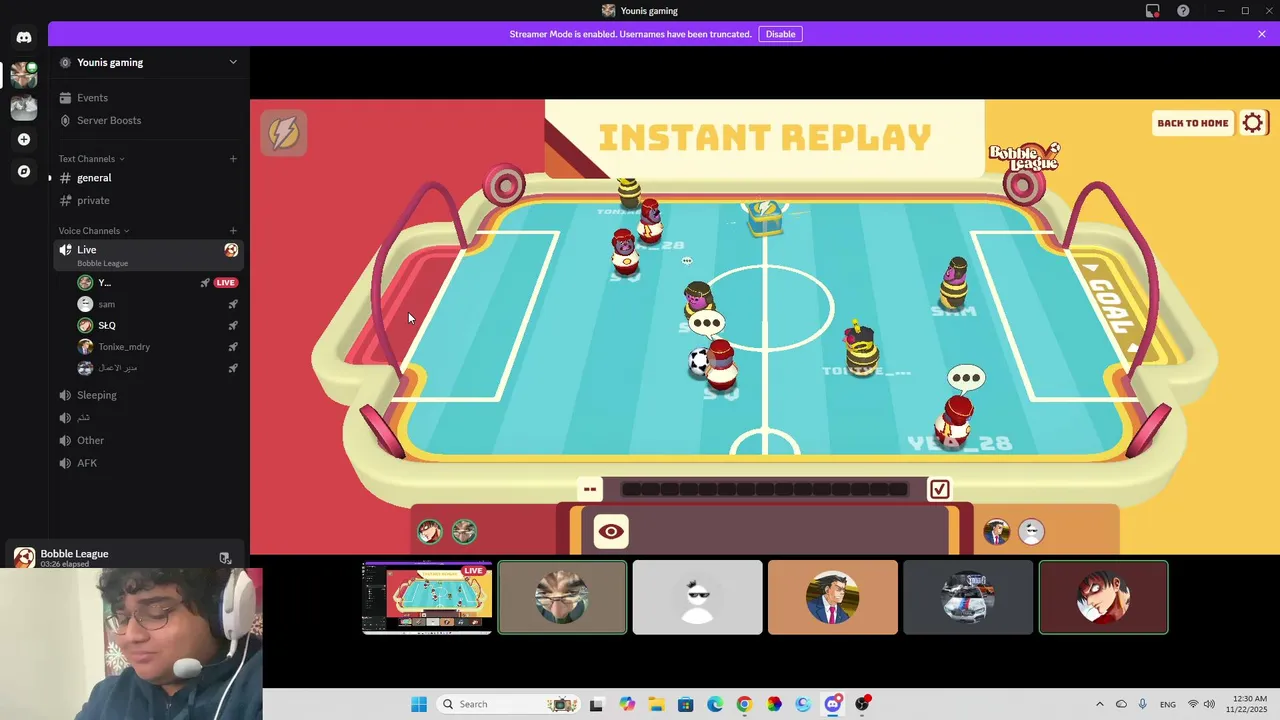This screenshot has height=720, width=1280.
Task: Open Microsoft Store from the taskbar
Action: 686,704
